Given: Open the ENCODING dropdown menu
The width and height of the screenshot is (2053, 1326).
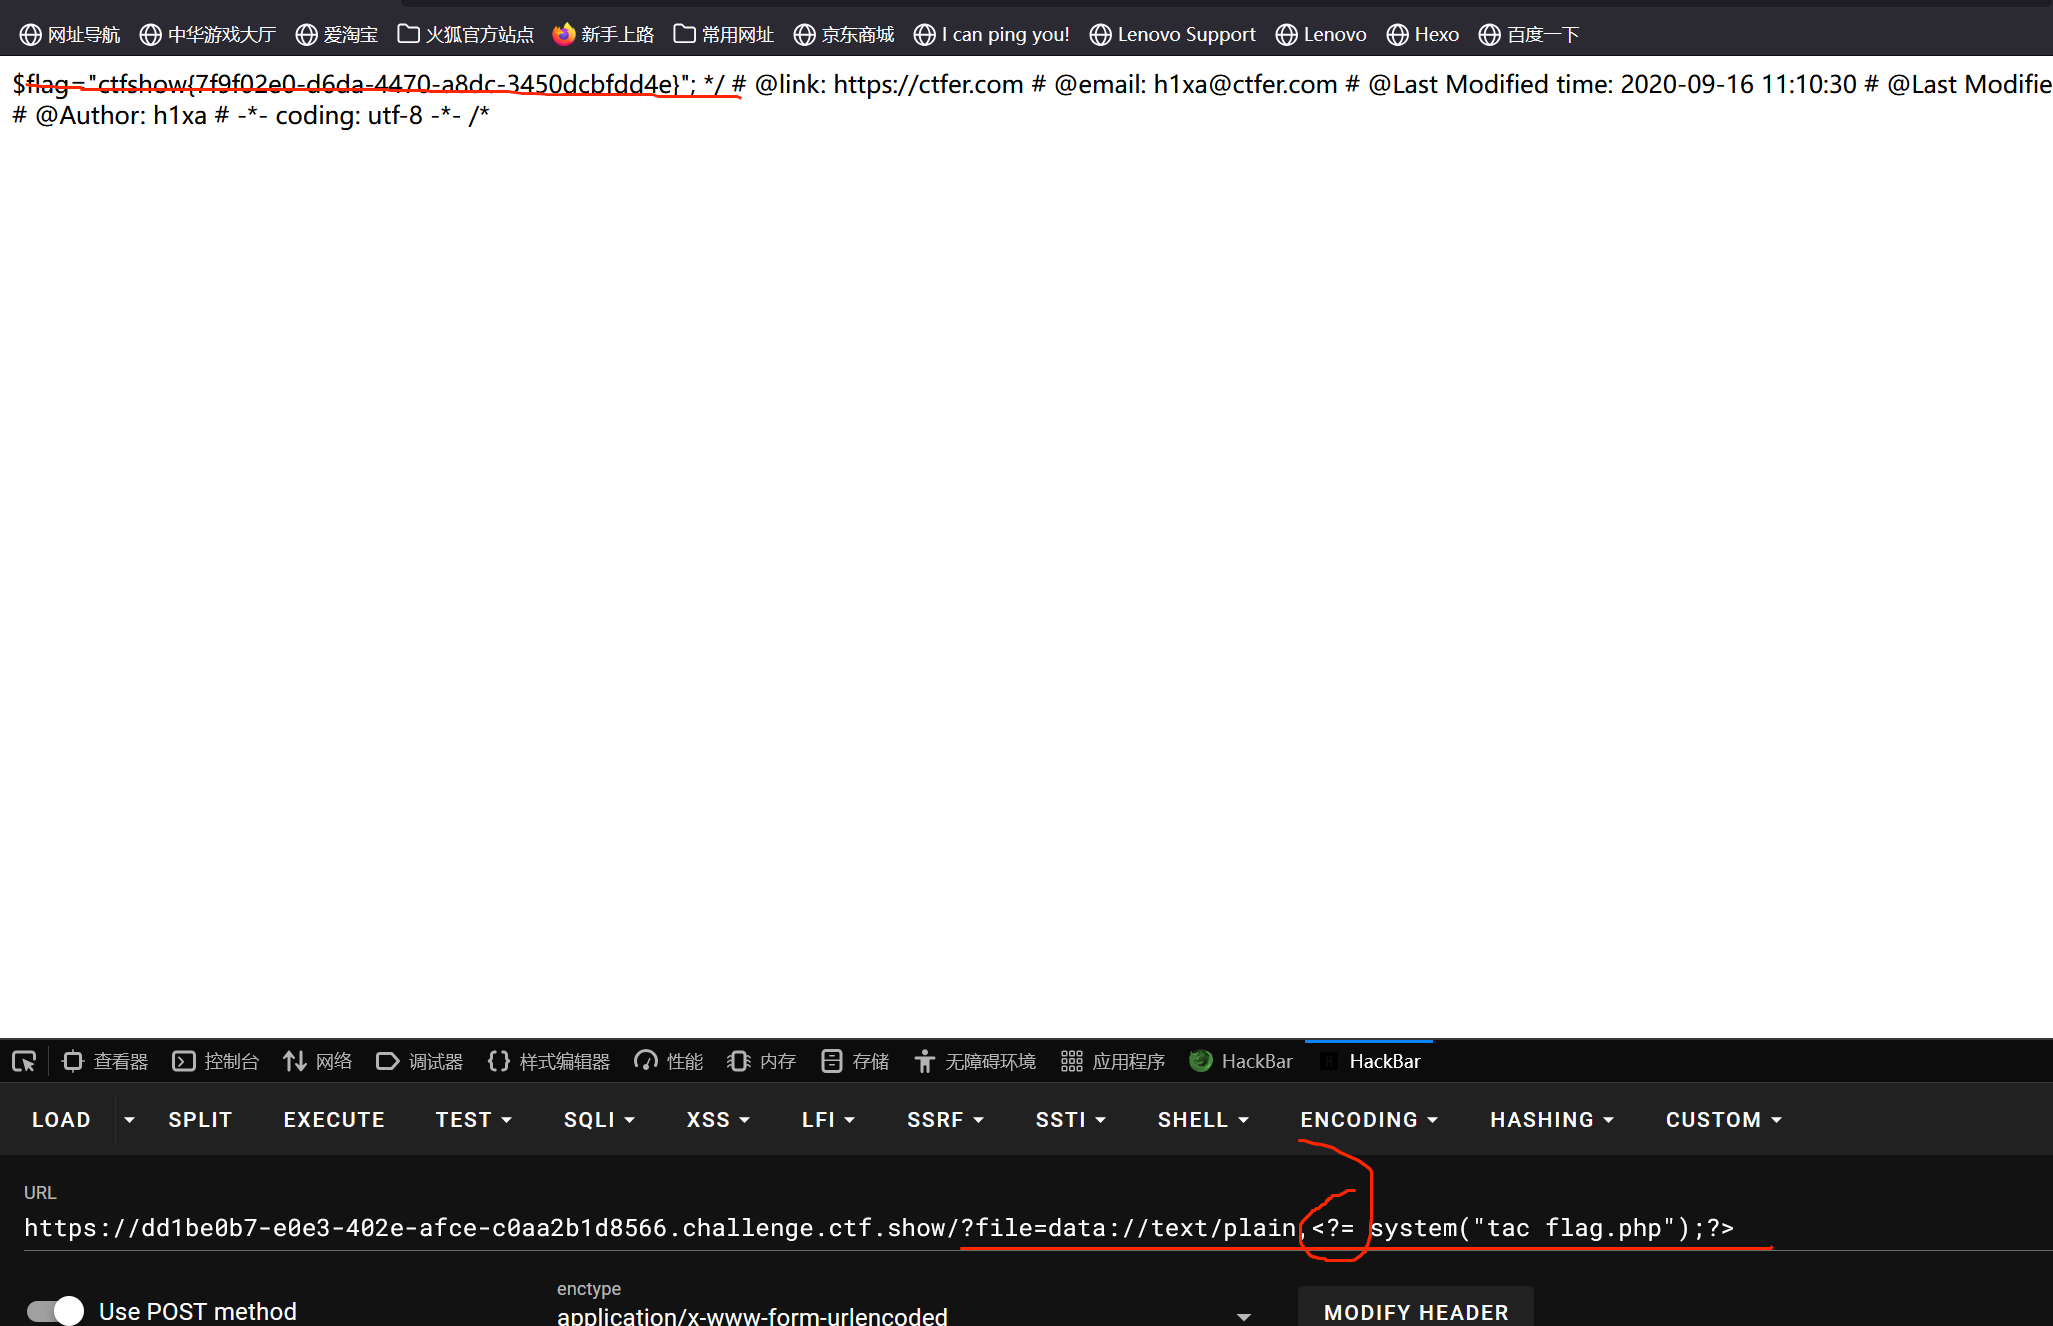Looking at the screenshot, I should point(1368,1120).
